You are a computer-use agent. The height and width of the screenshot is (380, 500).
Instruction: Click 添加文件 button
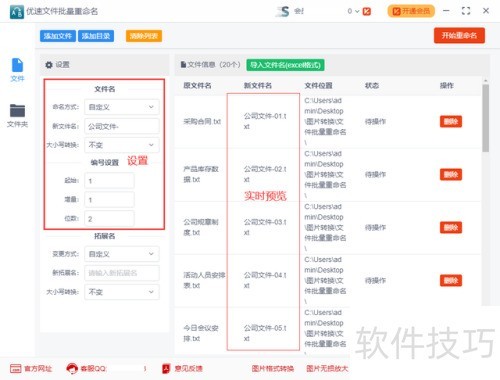58,36
